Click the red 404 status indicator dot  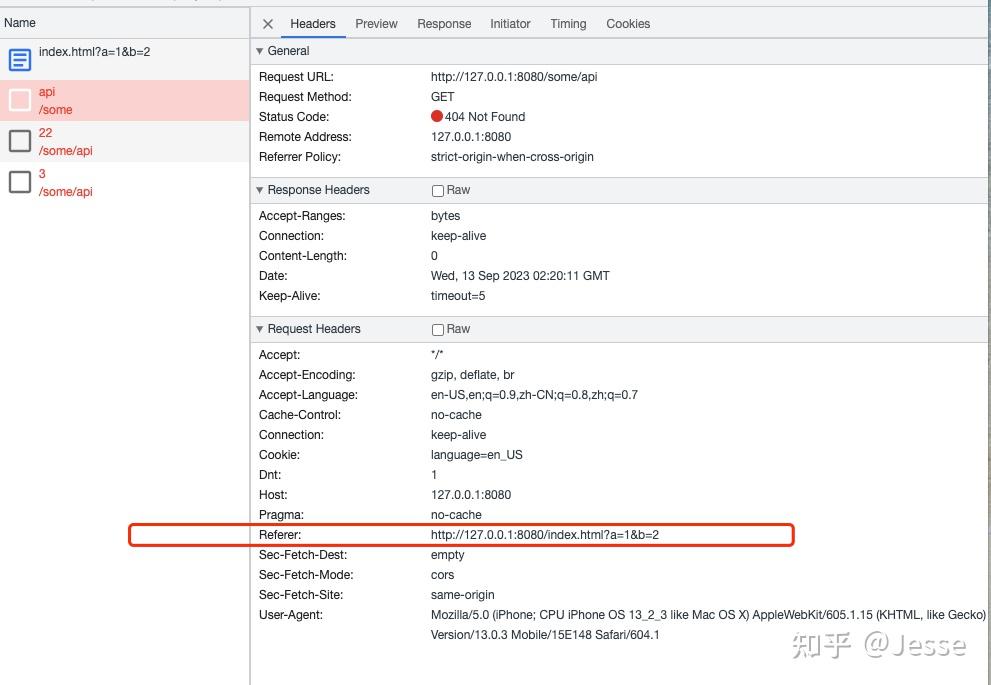point(437,117)
